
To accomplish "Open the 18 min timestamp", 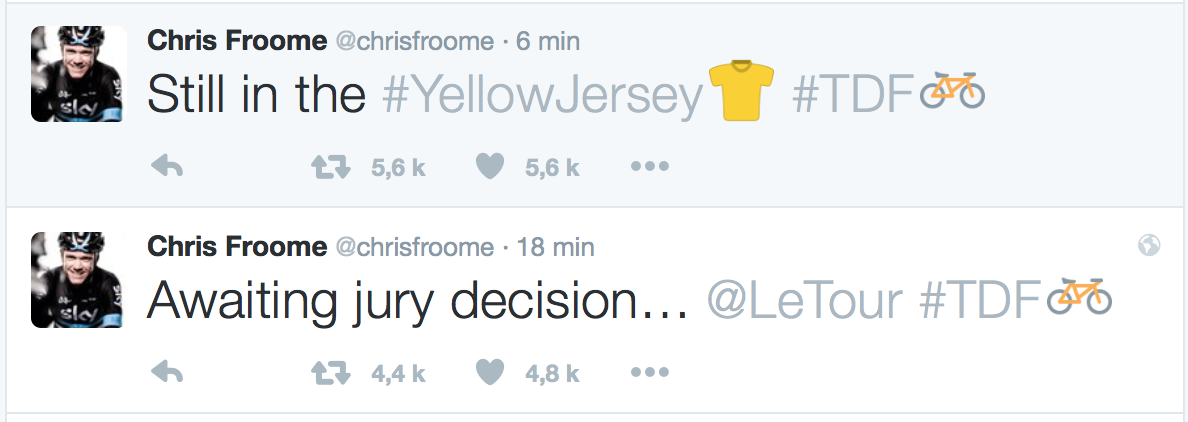I will (x=555, y=247).
